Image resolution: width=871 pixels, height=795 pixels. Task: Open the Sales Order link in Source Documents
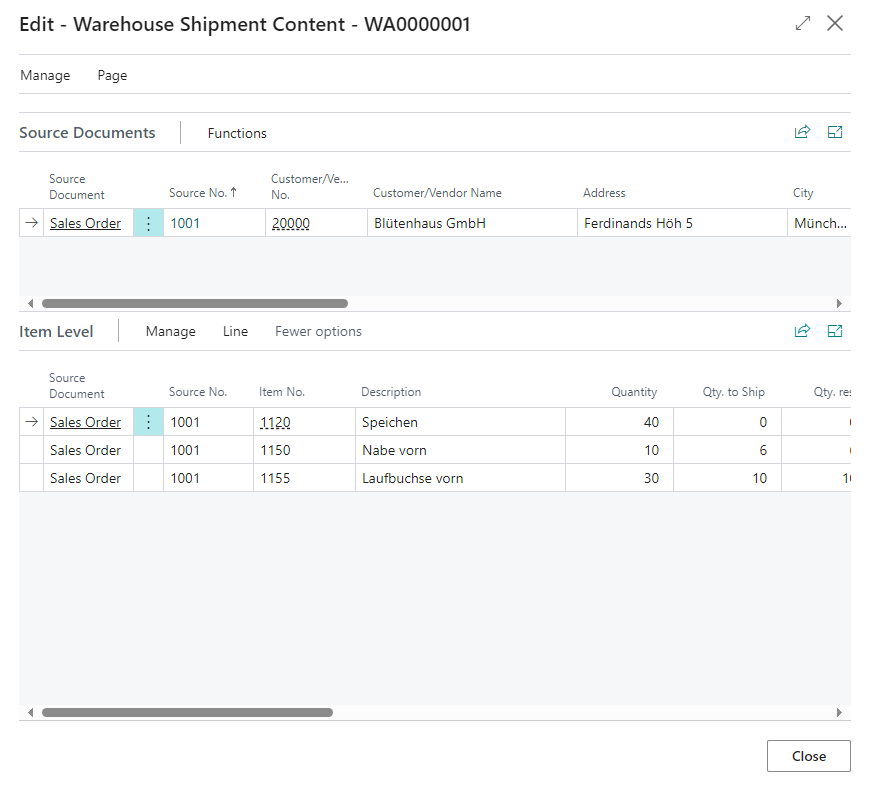[85, 223]
